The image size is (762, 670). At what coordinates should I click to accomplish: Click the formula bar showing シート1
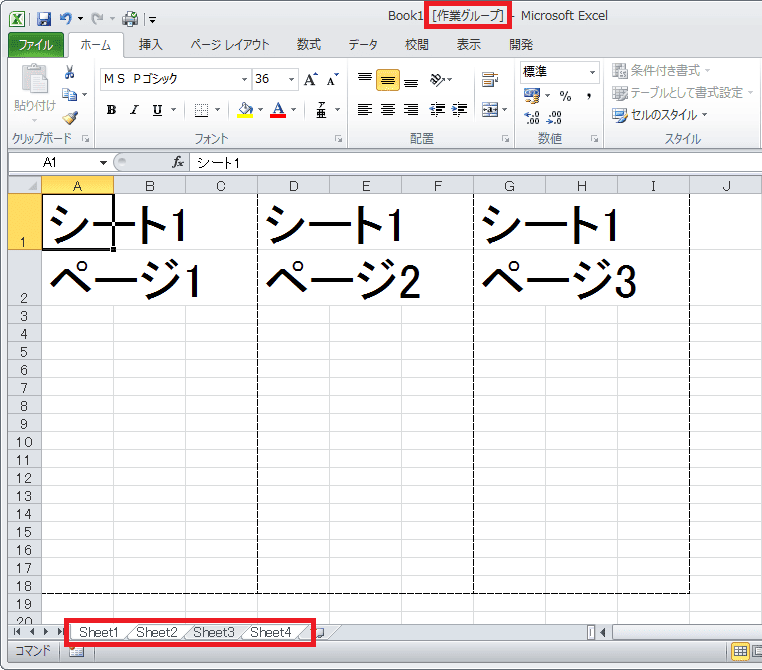pyautogui.click(x=475, y=162)
